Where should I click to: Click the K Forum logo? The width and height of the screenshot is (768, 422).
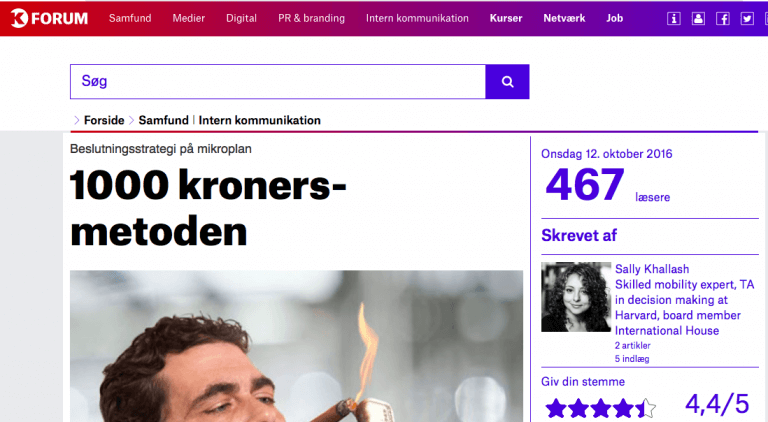point(49,18)
